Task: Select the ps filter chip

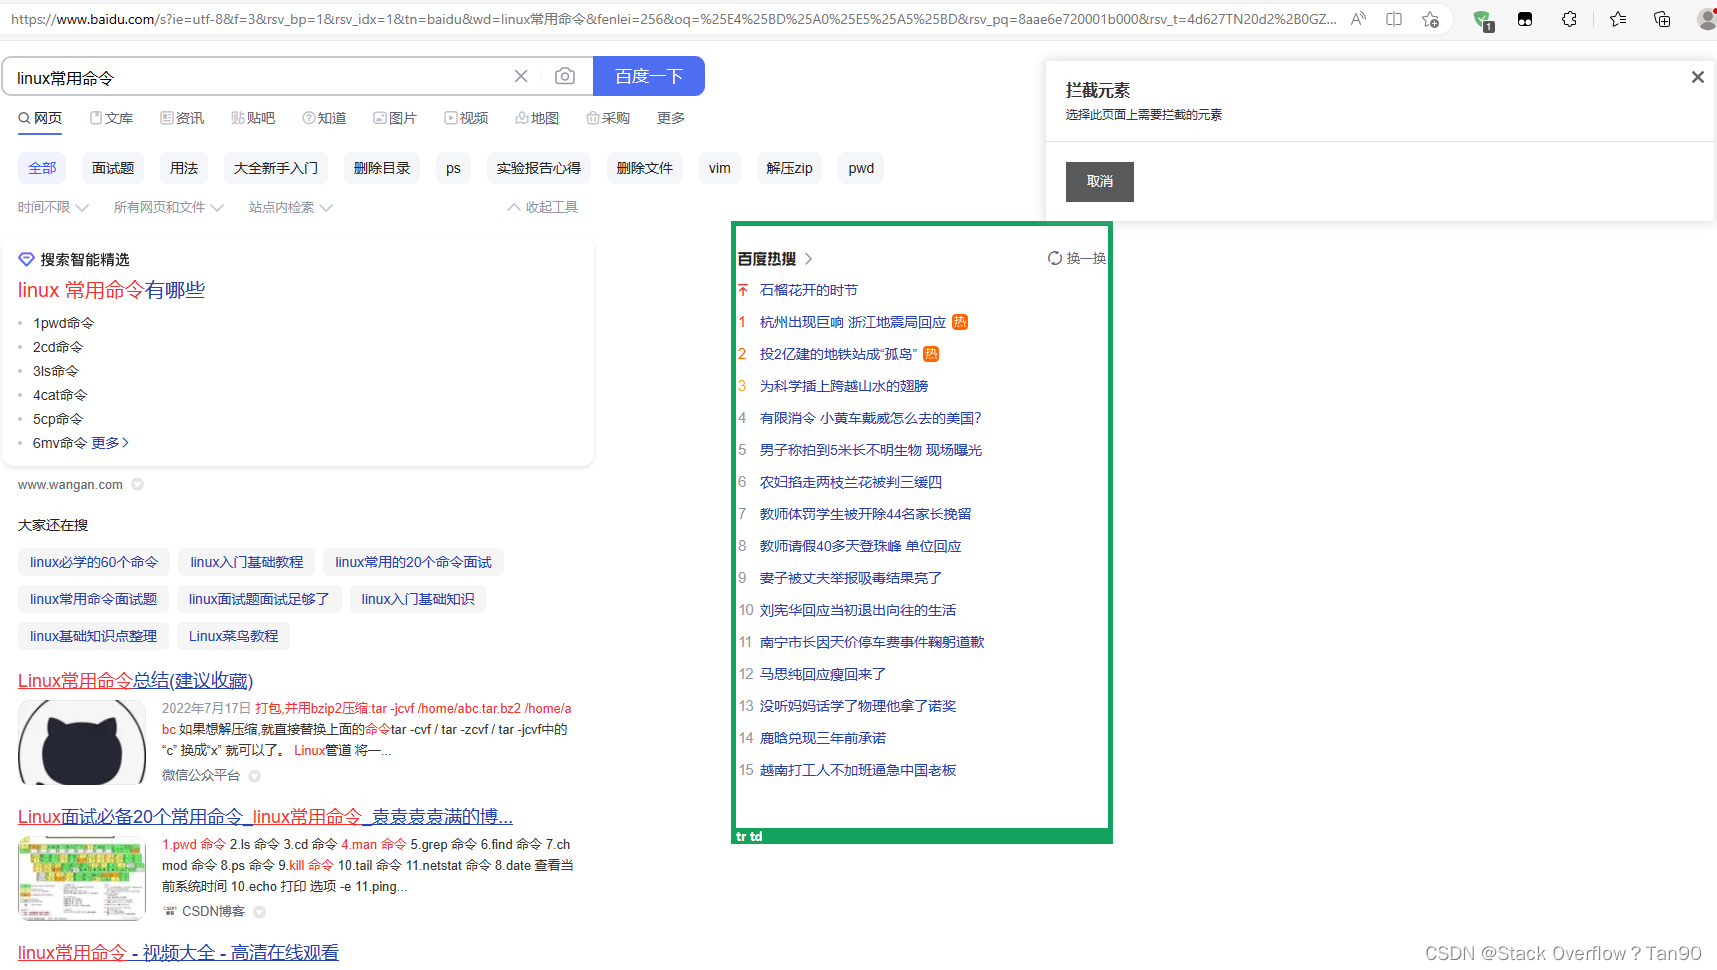Action: 453,168
